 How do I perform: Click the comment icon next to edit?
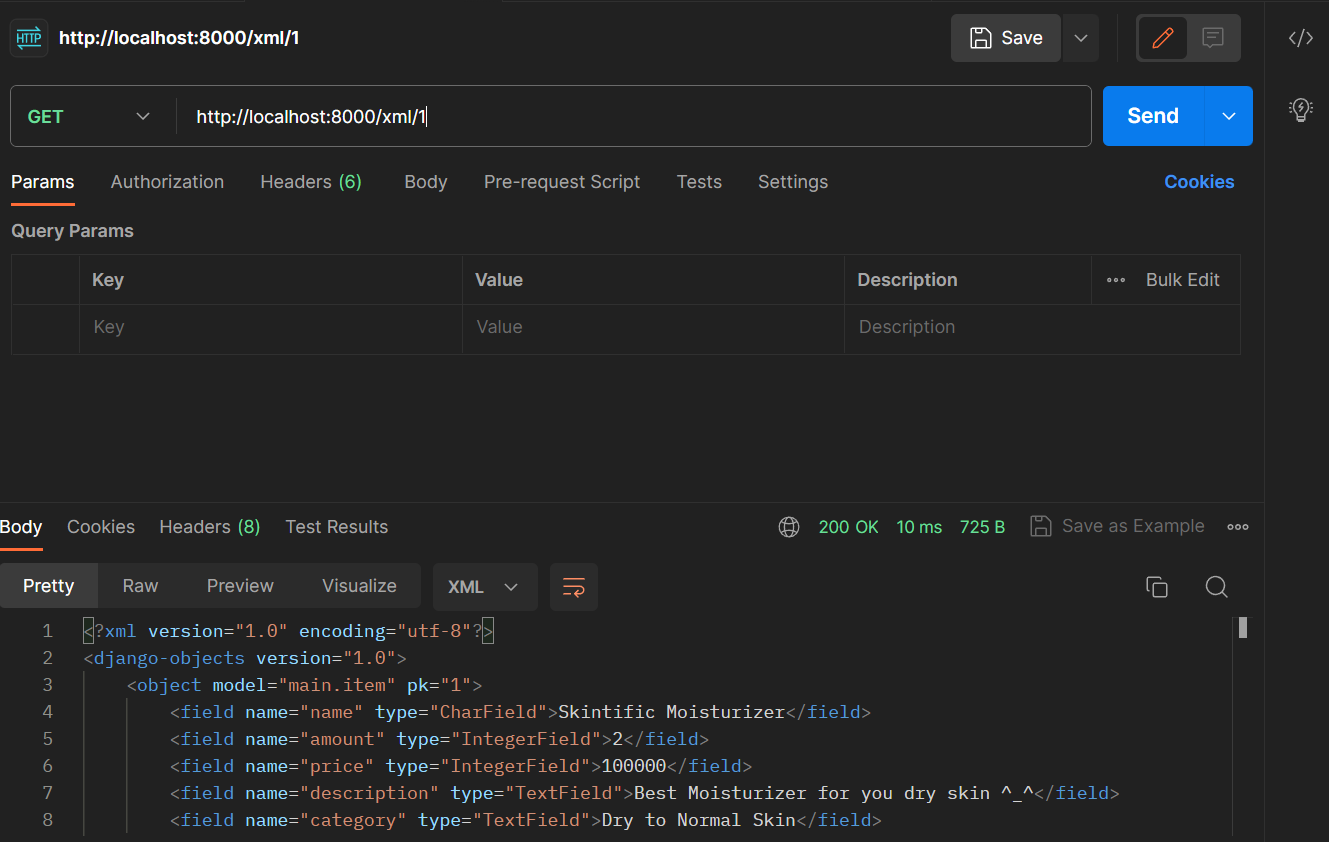pos(1213,37)
